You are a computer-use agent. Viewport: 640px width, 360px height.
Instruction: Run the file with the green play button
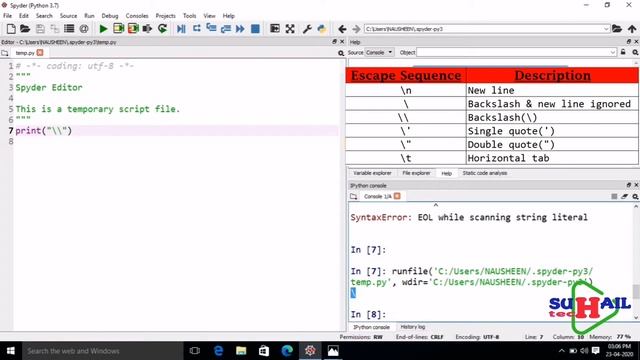coord(103,29)
